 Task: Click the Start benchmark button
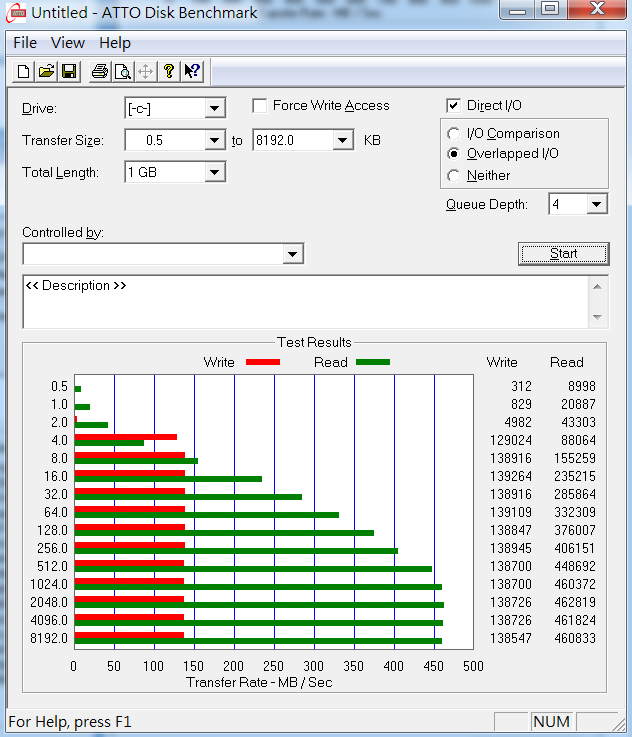pos(563,254)
